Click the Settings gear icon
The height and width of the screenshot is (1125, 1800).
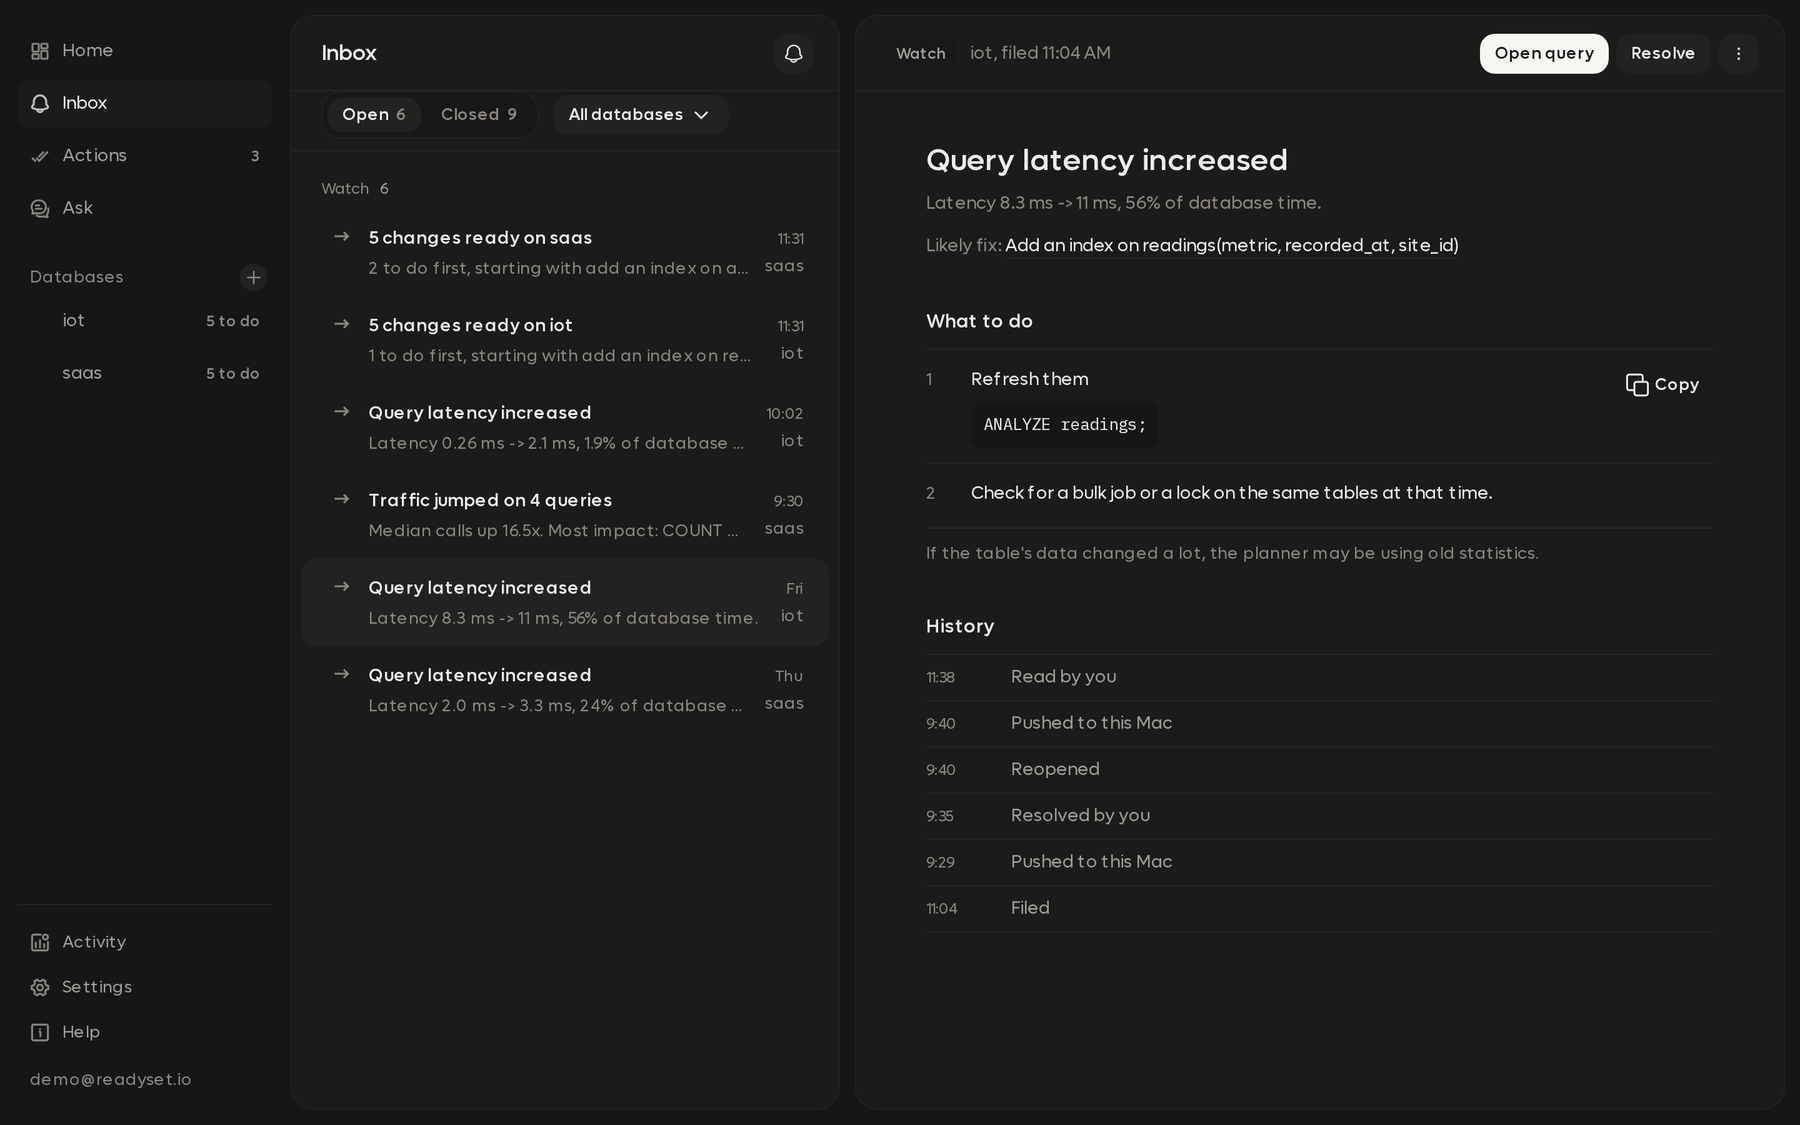tap(40, 987)
